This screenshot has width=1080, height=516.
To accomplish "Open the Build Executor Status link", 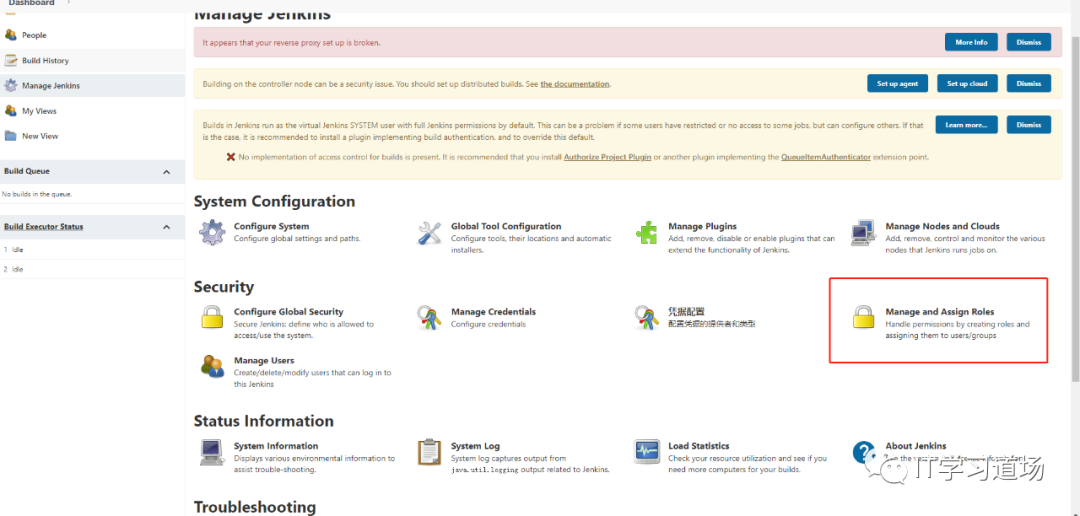I will [x=43, y=227].
